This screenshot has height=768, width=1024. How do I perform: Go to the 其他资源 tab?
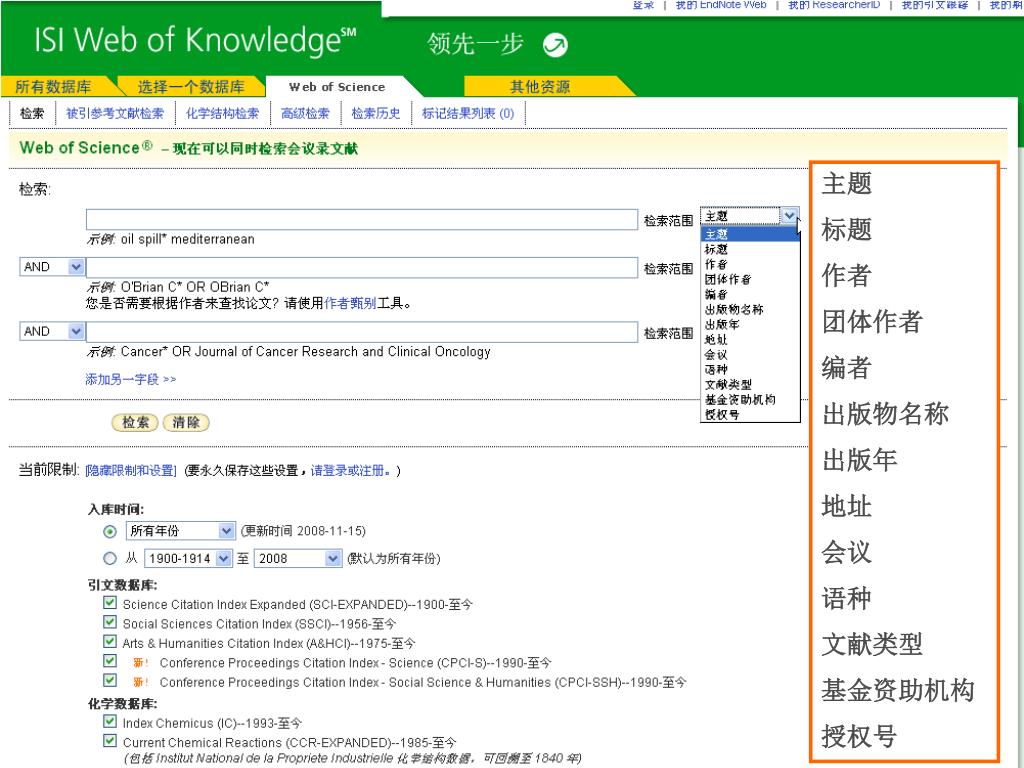coord(540,87)
